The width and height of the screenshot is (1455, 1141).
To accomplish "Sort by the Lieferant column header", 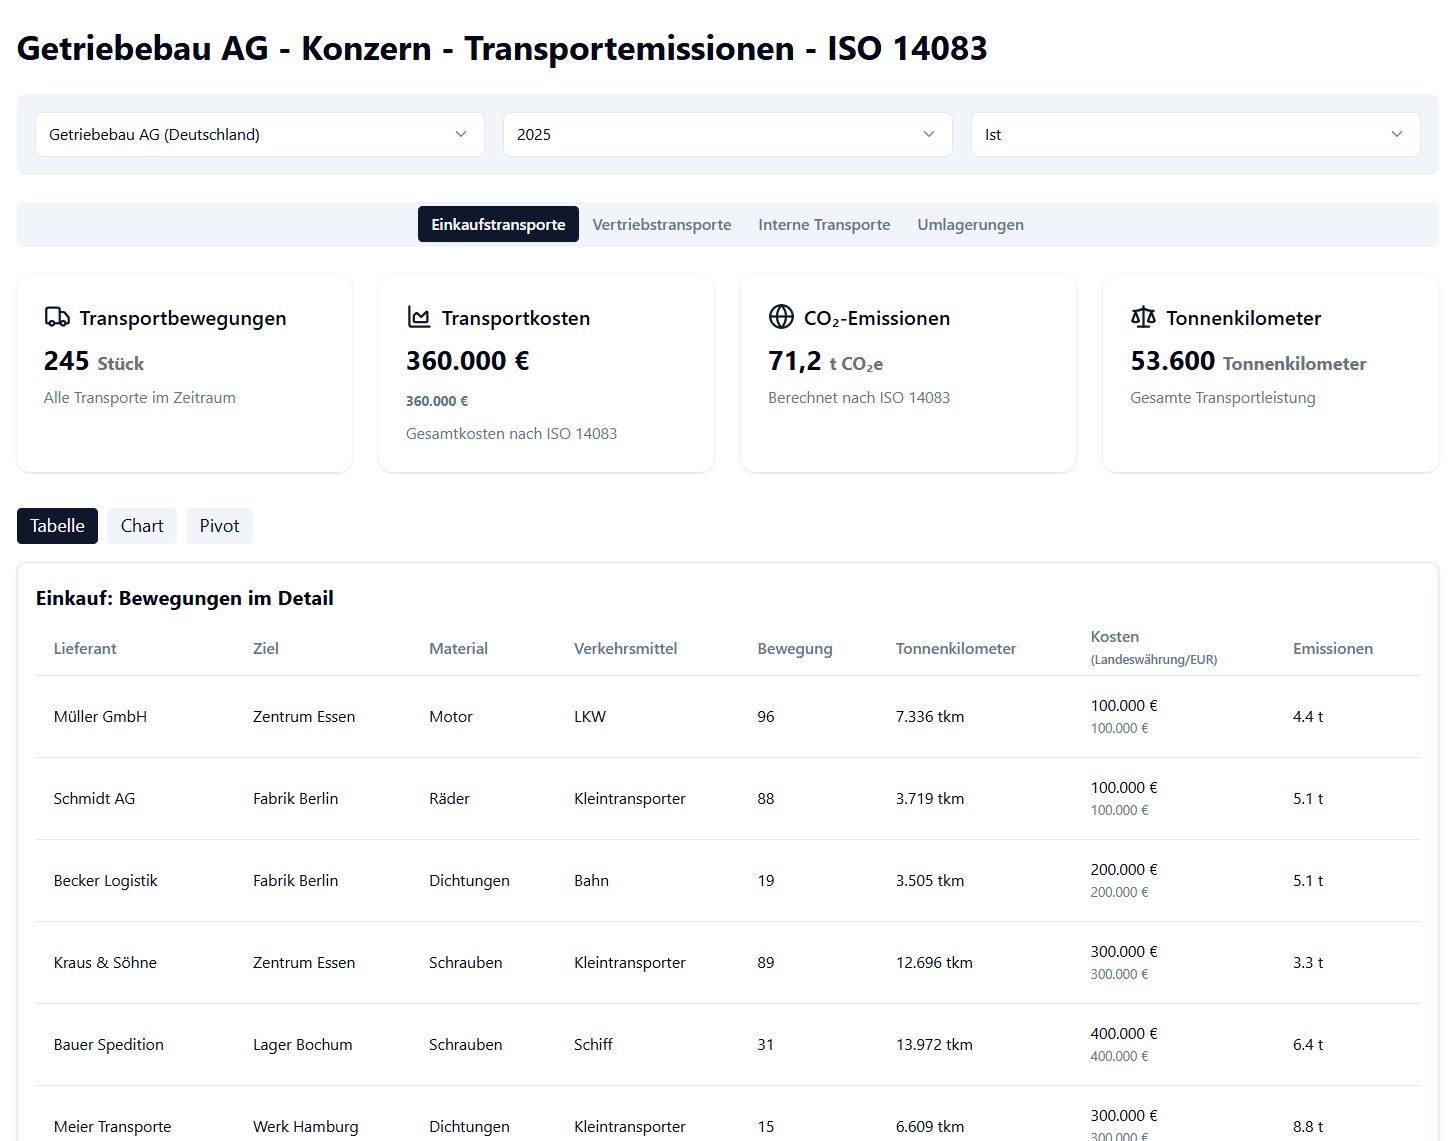I will point(85,649).
